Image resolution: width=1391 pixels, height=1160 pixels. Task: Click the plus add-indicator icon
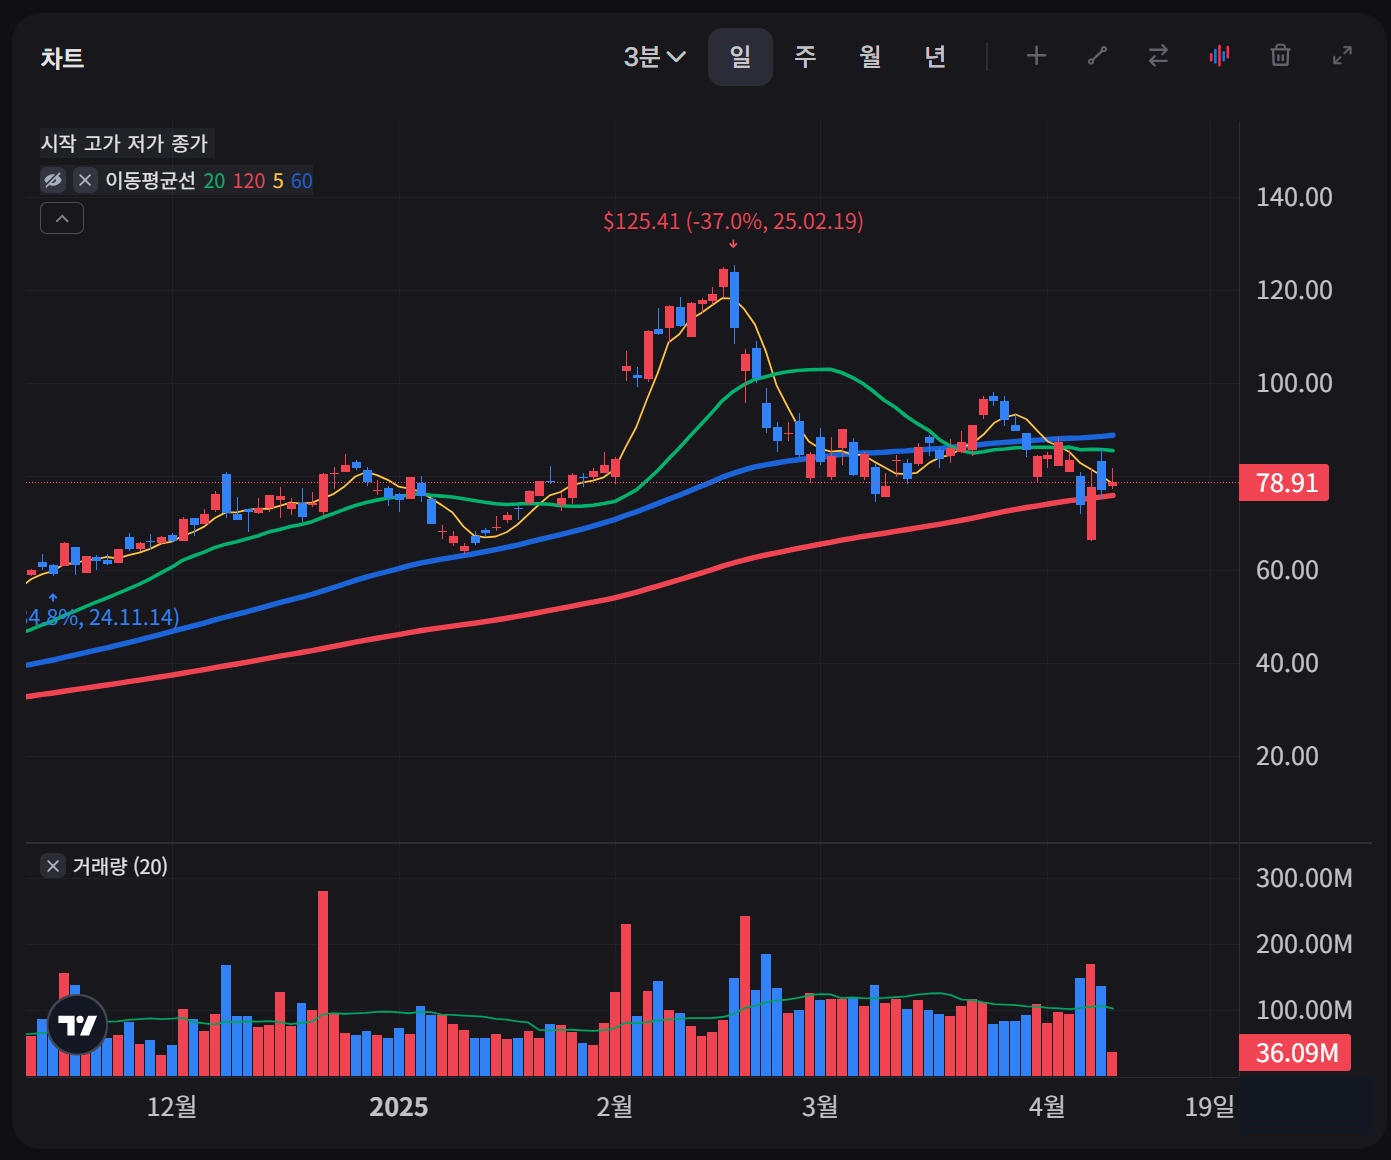[x=1036, y=56]
